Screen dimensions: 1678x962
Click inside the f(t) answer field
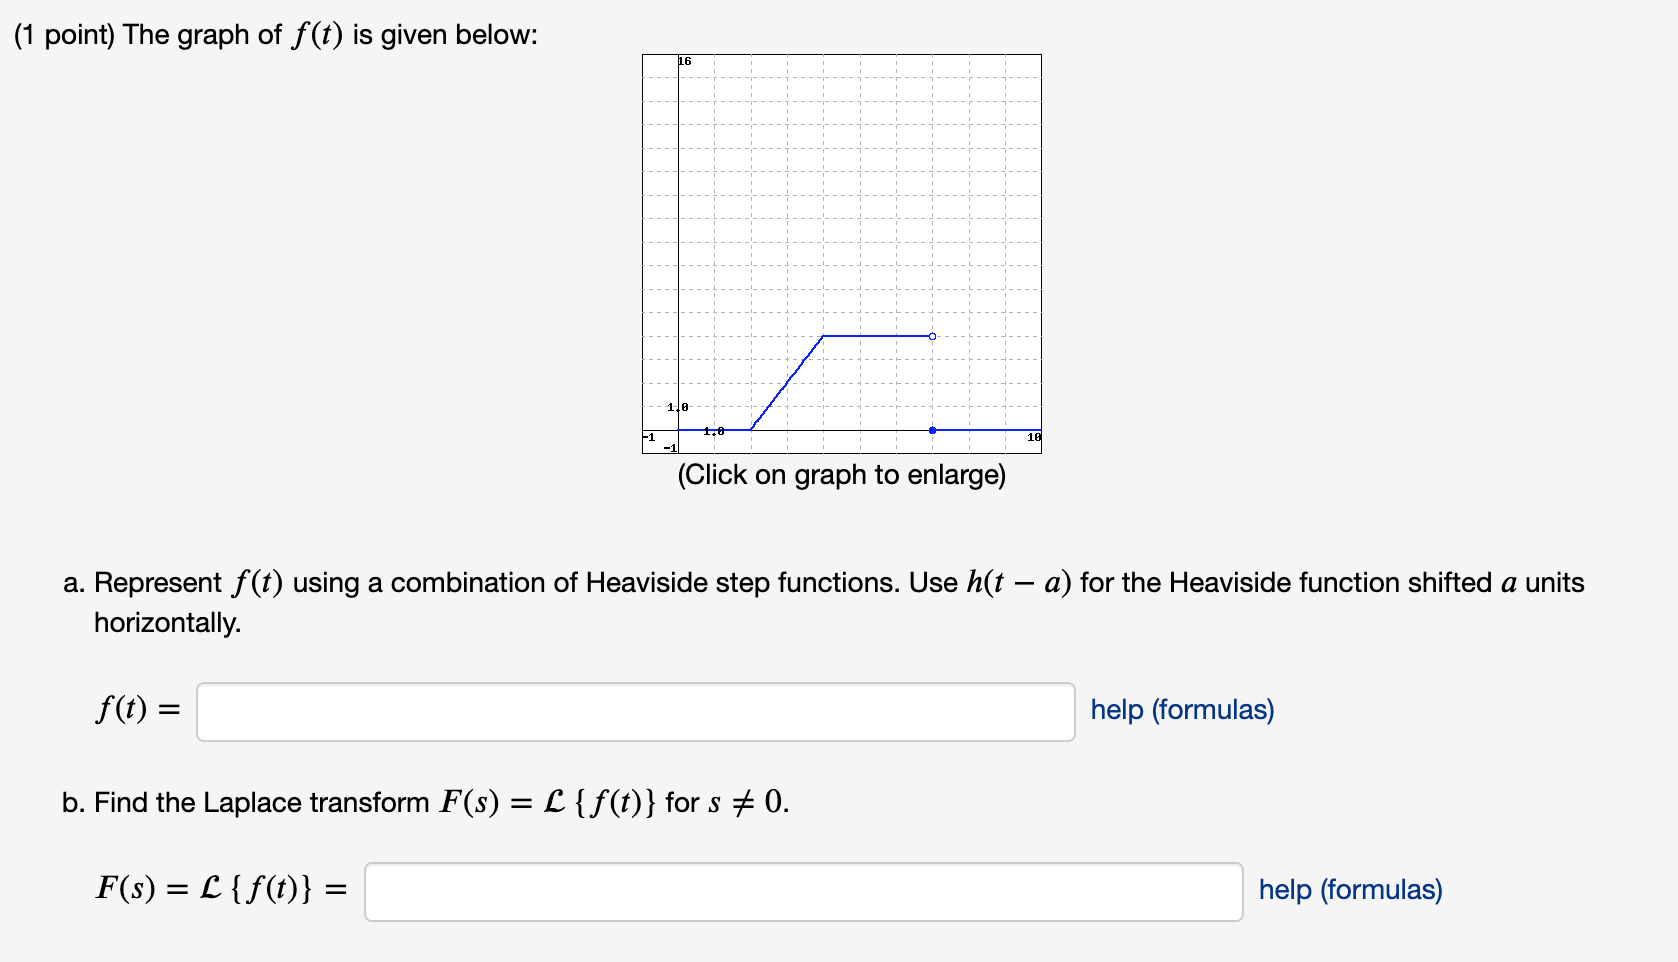point(635,710)
